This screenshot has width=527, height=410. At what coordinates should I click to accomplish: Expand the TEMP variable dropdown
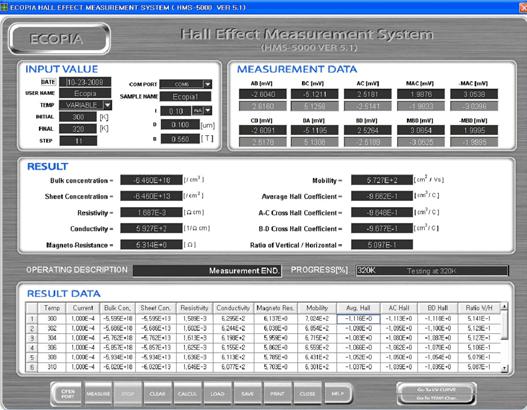point(107,105)
